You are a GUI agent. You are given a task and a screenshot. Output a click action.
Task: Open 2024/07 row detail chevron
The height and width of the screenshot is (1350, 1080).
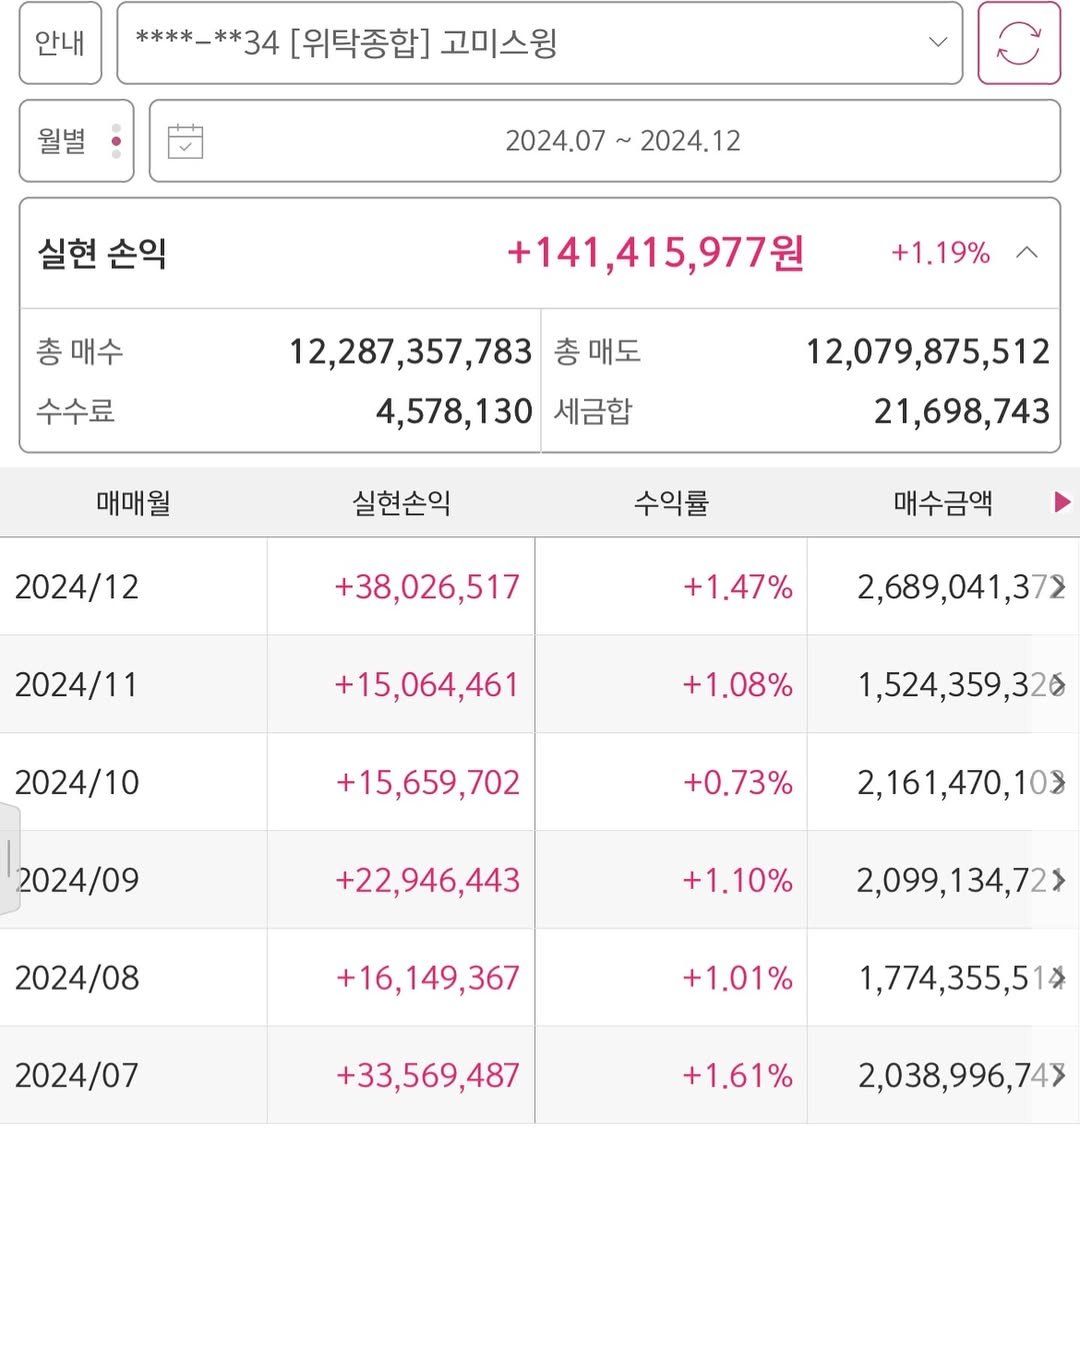[1058, 1075]
